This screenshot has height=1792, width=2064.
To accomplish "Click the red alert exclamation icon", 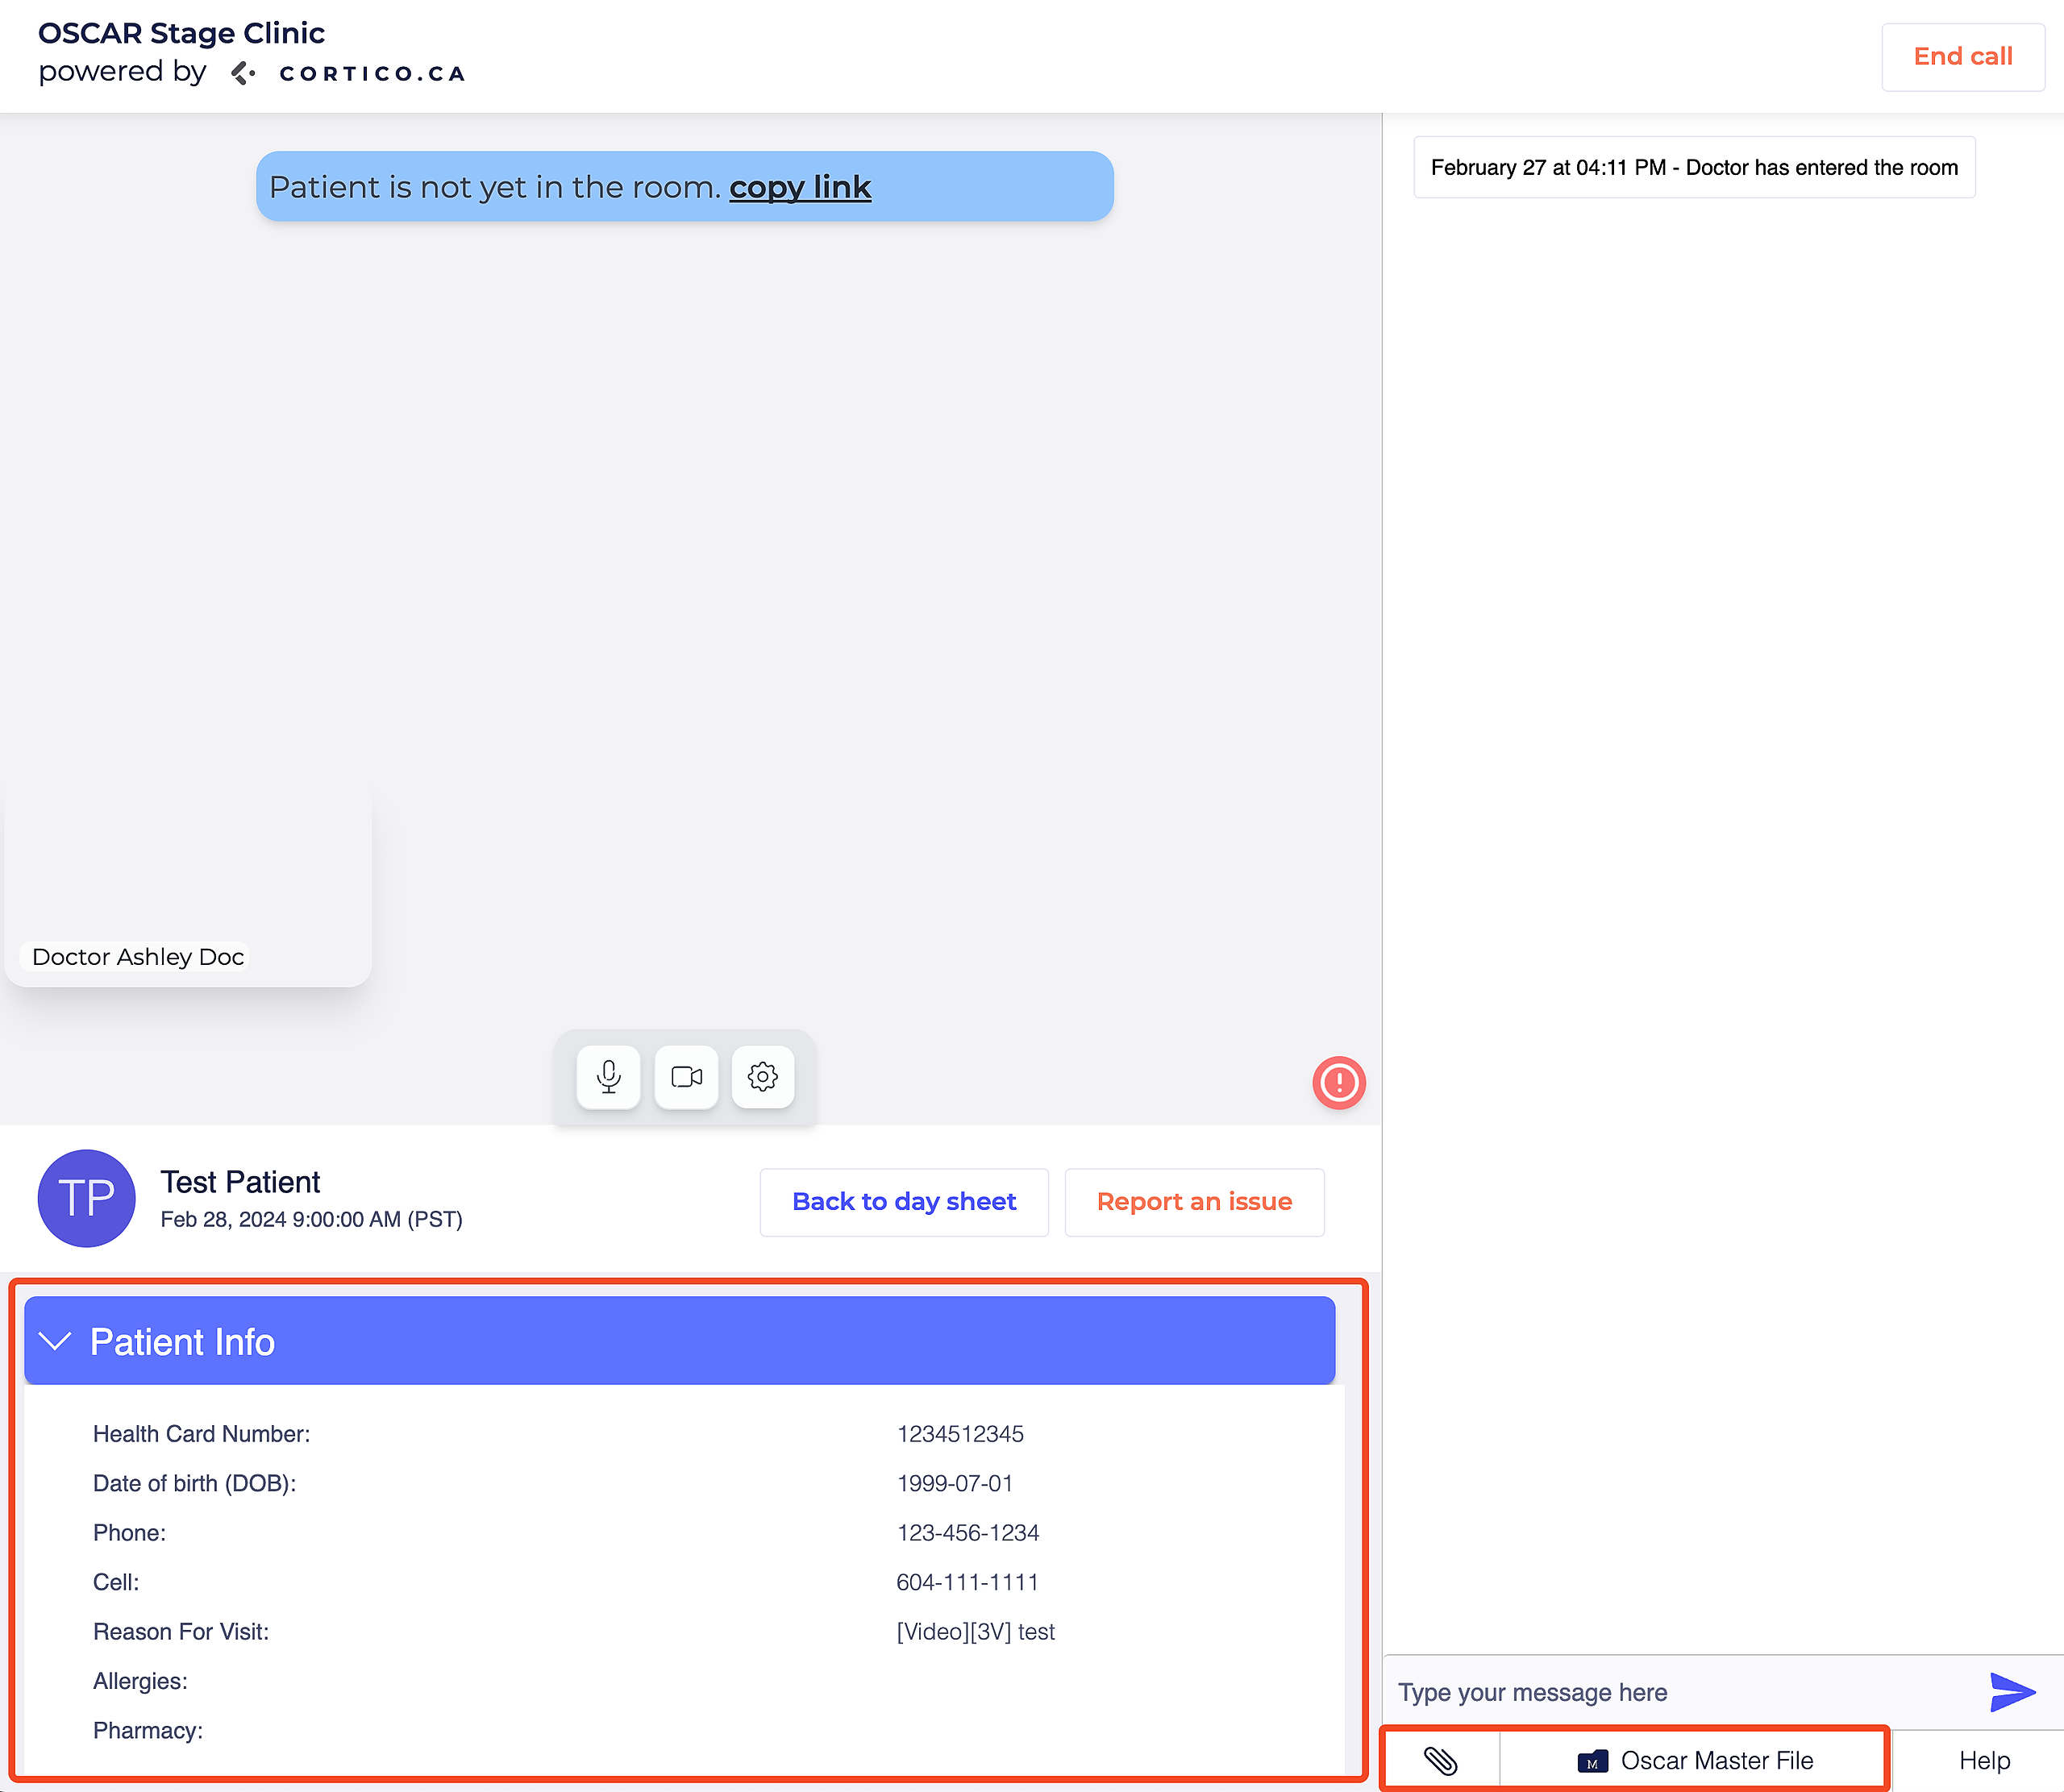I will tap(1338, 1082).
